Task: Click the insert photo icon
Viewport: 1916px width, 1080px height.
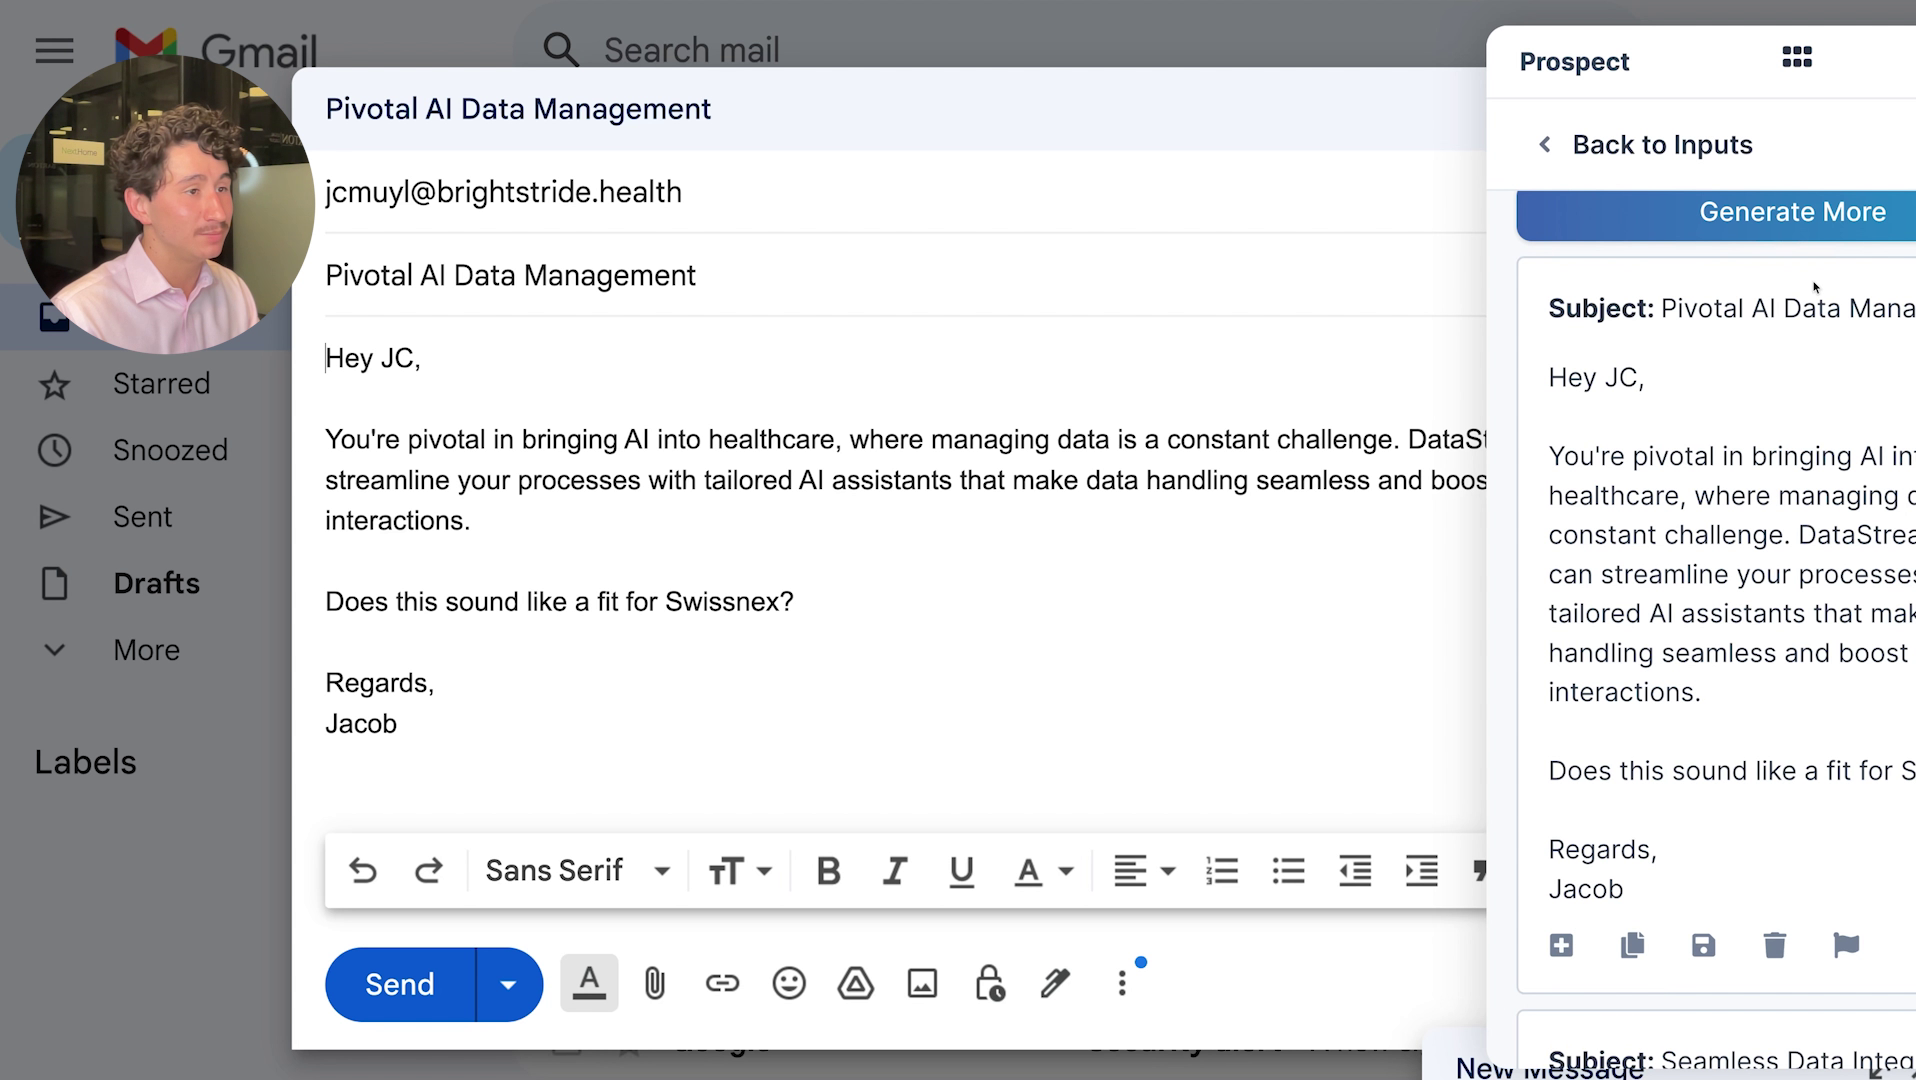Action: [x=922, y=984]
